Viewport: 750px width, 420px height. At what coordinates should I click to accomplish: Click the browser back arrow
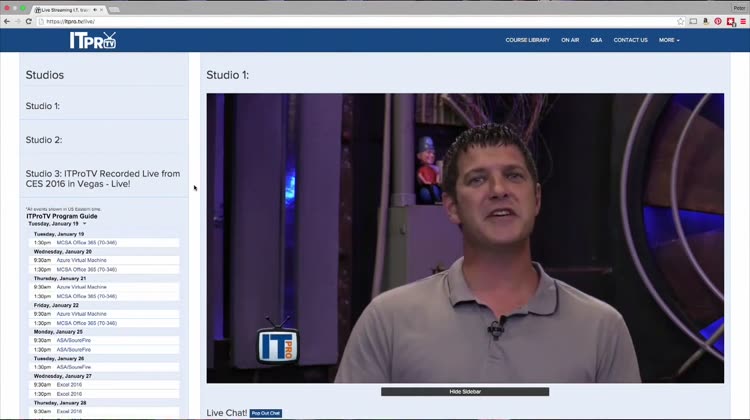7,22
